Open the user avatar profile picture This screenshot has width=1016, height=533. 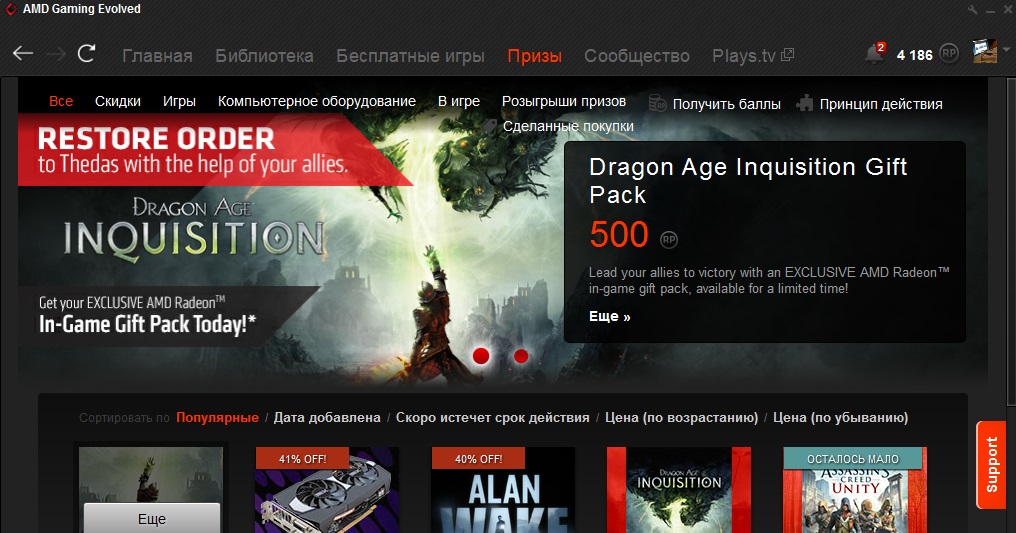pos(985,51)
